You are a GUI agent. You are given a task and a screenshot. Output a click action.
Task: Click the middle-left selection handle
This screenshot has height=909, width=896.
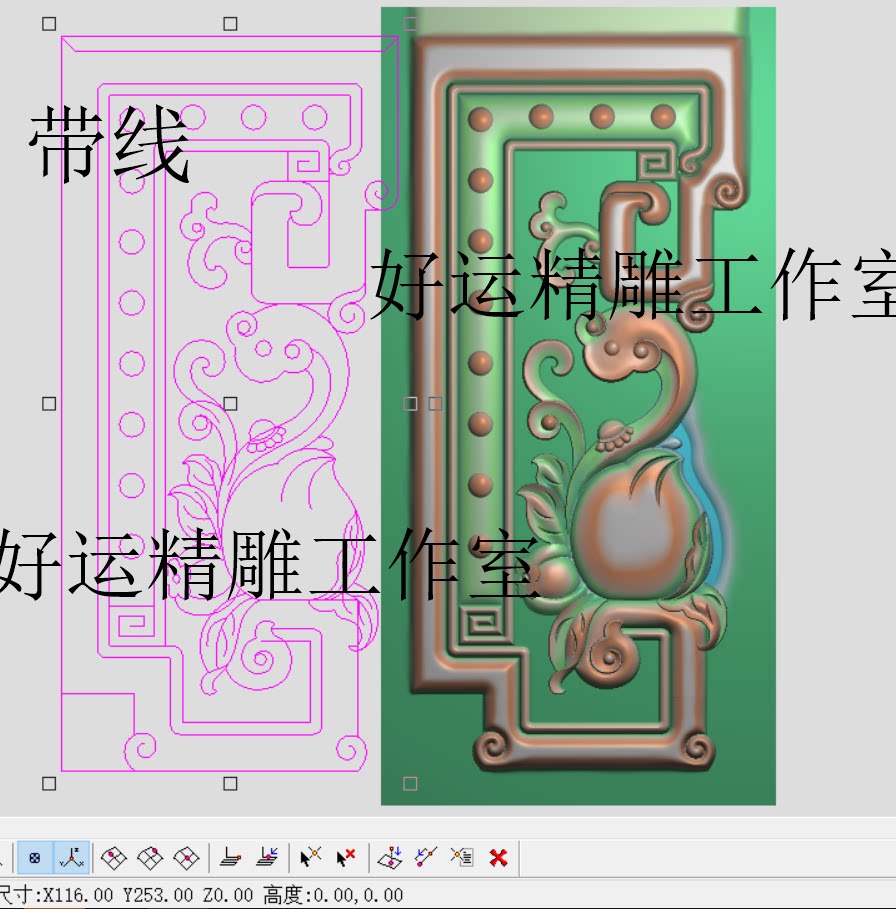pyautogui.click(x=49, y=403)
